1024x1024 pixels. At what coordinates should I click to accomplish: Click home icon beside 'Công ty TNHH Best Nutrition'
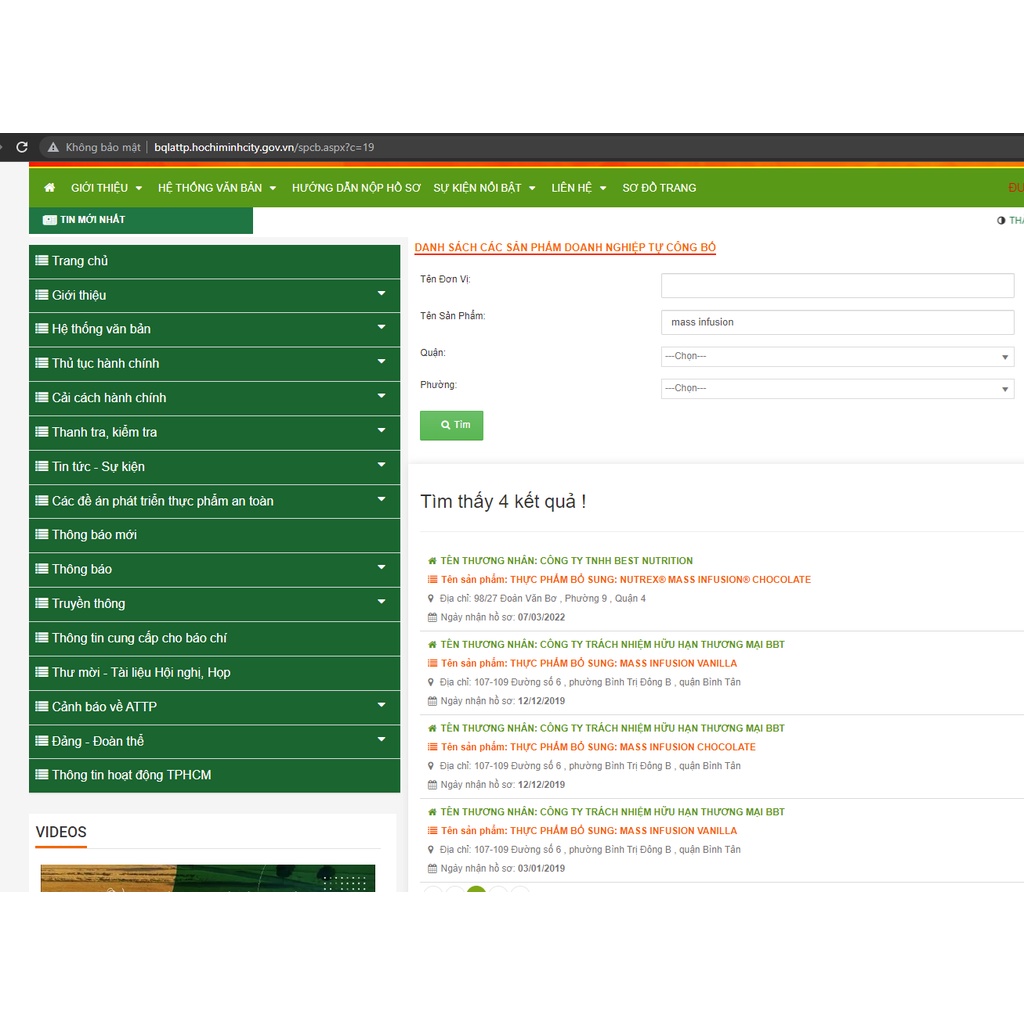point(432,561)
